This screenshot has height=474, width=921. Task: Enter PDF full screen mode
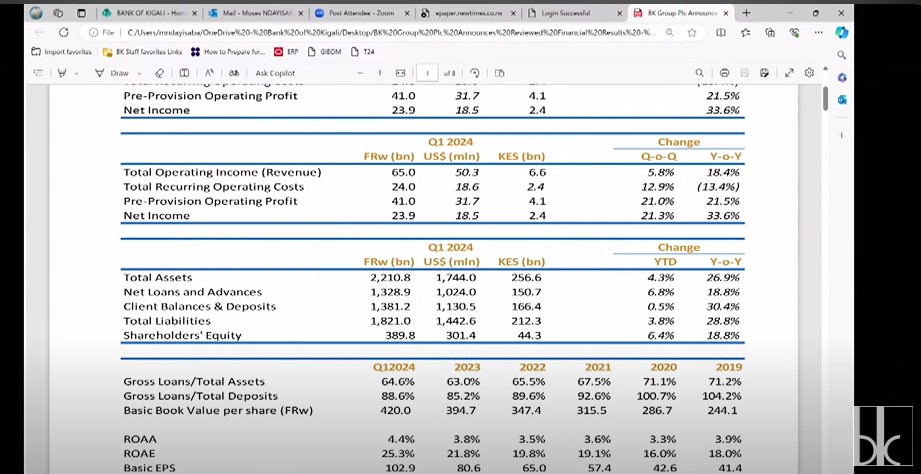coord(787,73)
